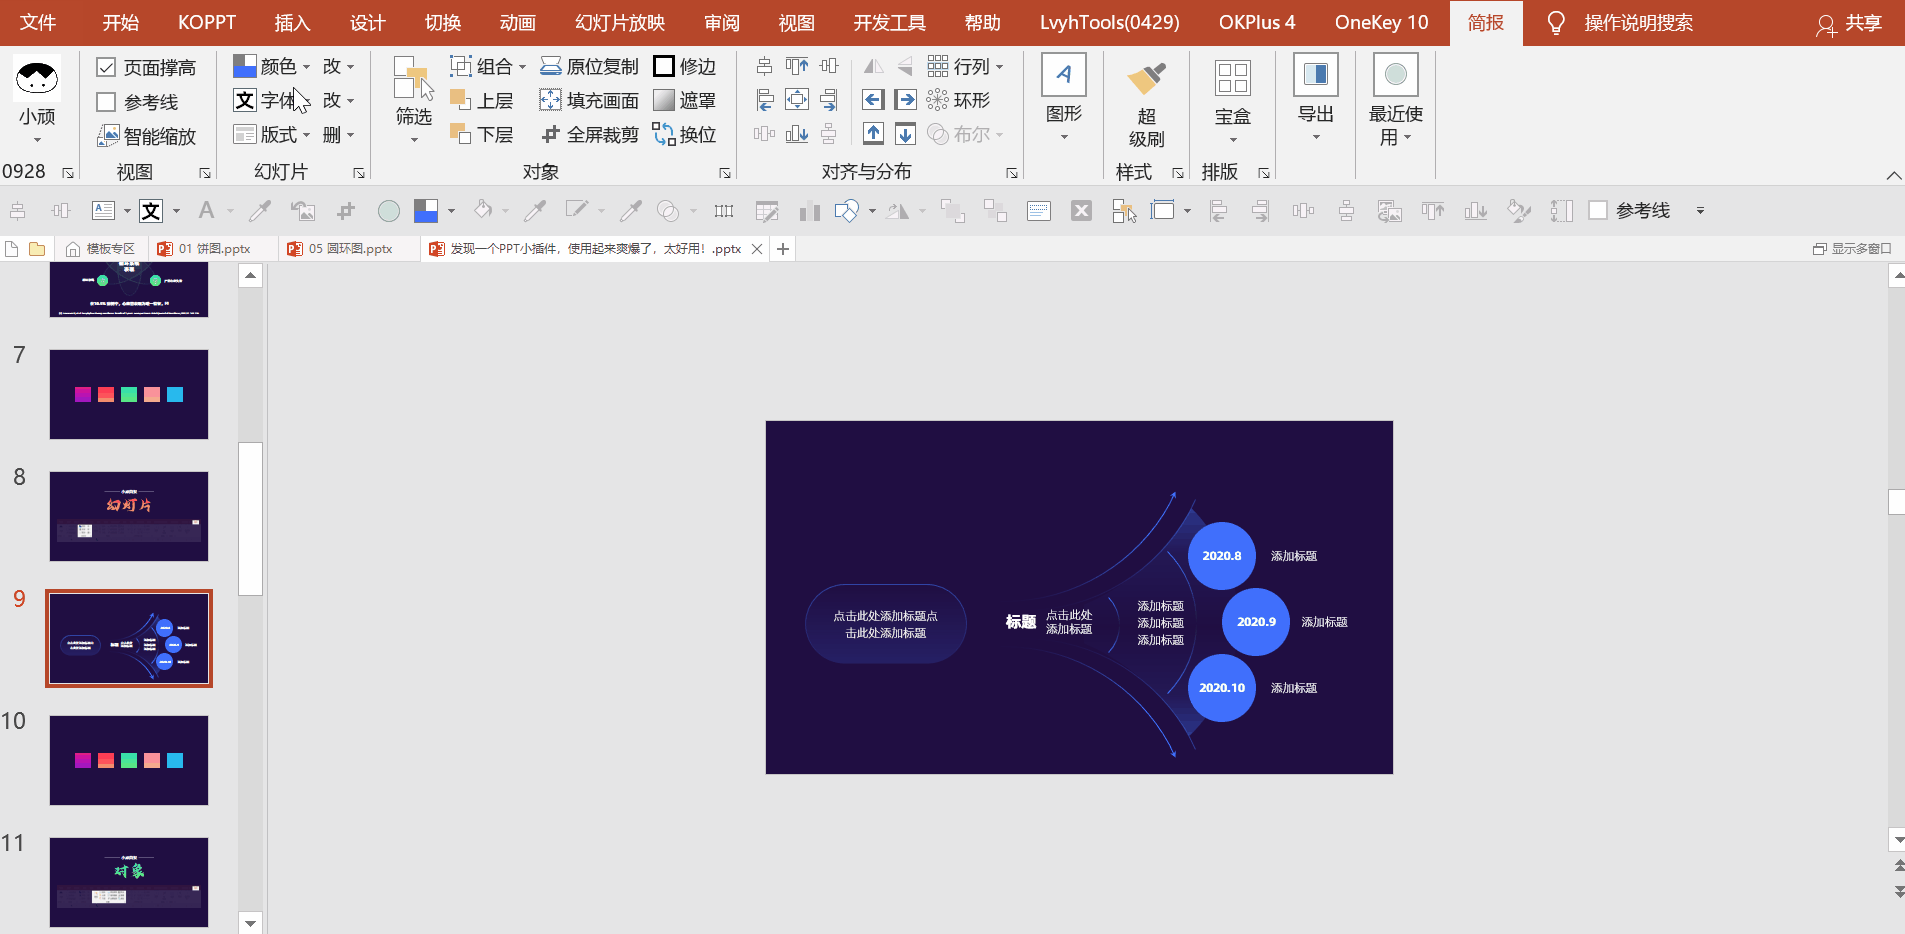Expand the 颜色 dropdown

[x=306, y=67]
